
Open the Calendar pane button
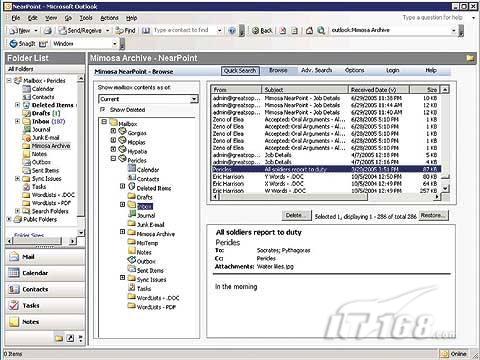(x=45, y=273)
